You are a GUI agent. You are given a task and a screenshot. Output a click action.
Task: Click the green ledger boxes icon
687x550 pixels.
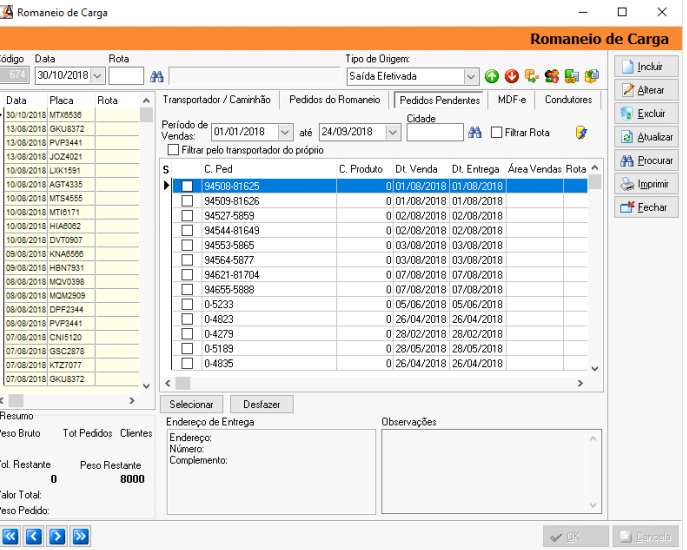pos(571,76)
